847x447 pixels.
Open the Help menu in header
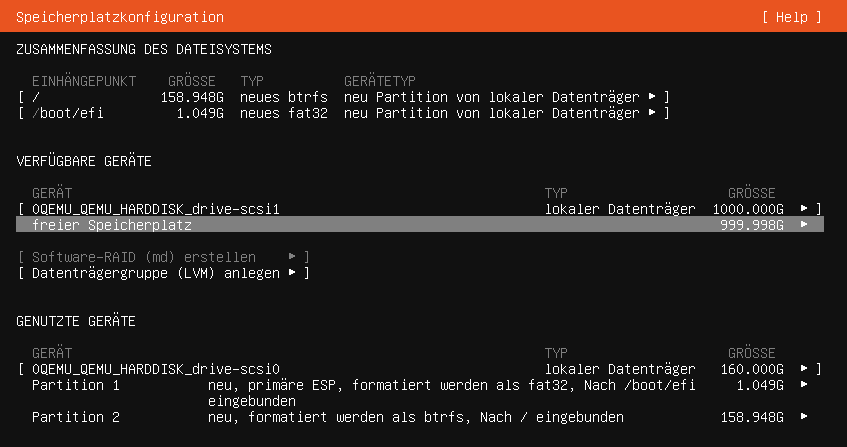coord(791,17)
